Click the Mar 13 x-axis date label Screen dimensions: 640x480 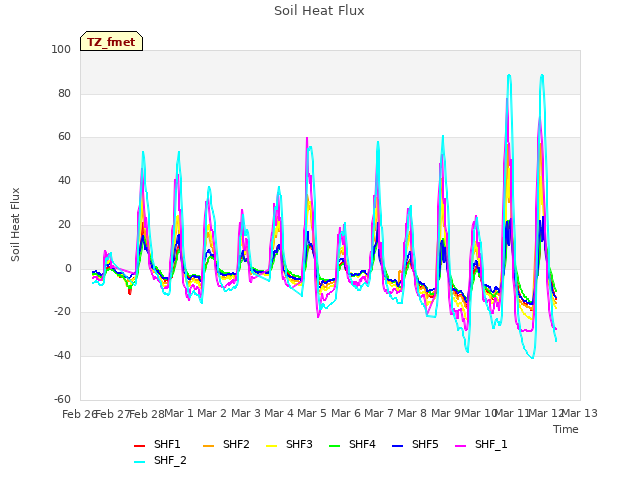[580, 413]
